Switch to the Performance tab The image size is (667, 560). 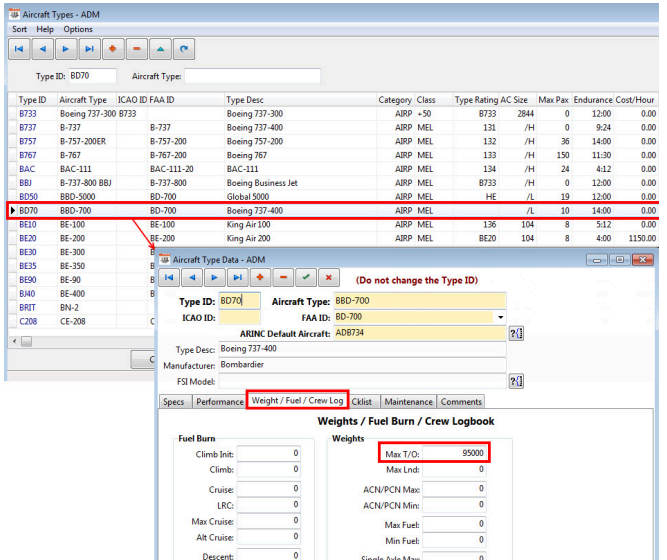(x=219, y=402)
